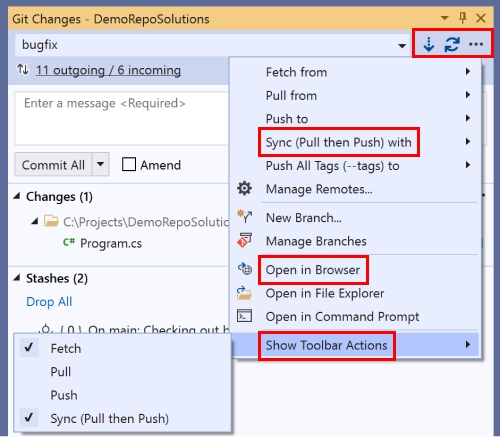Click the Sync circular-arrows toolbar icon

(452, 44)
